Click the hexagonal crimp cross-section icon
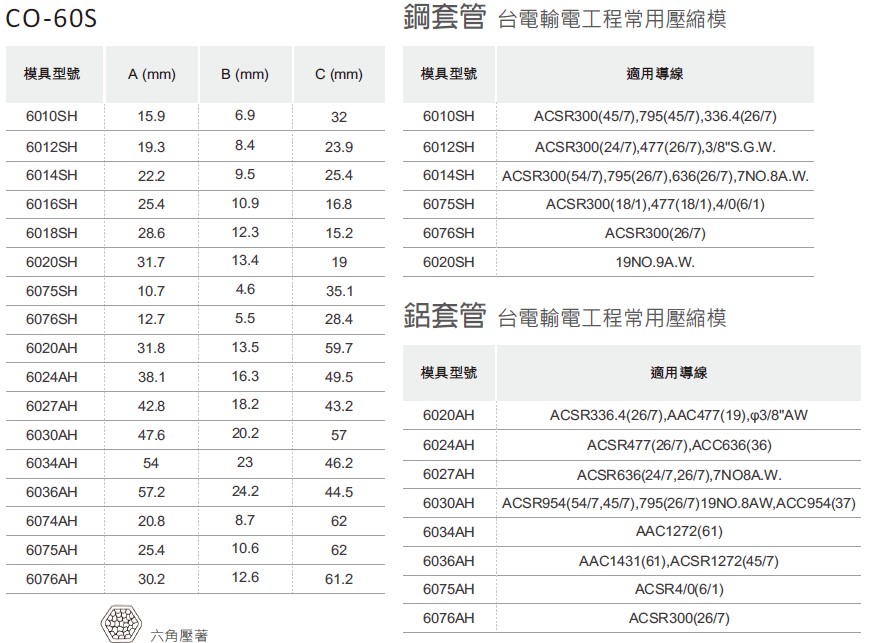Image resolution: width=872 pixels, height=643 pixels. [121, 624]
